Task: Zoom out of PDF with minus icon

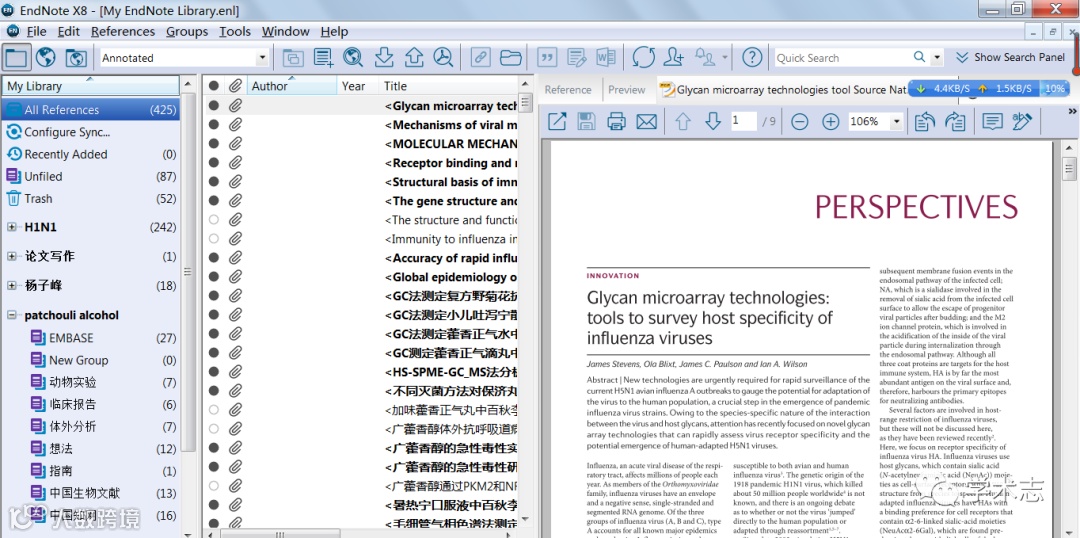Action: tap(799, 122)
